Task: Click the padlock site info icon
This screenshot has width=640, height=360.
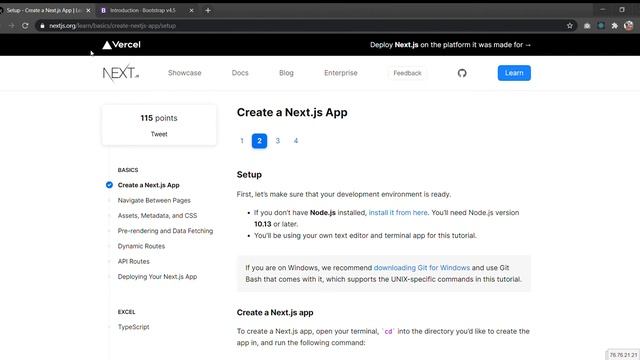Action: click(42, 26)
